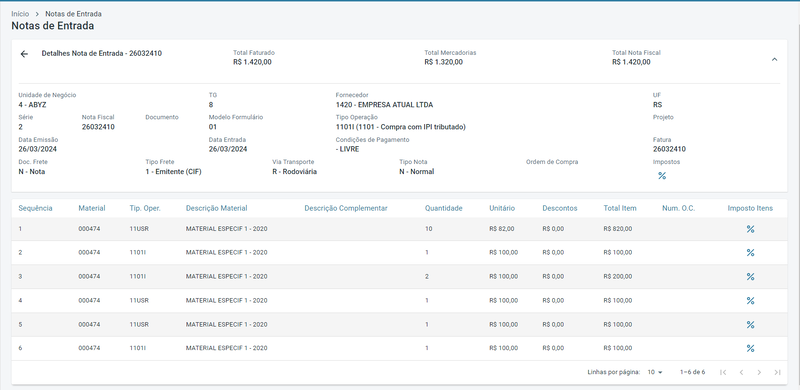This screenshot has width=800, height=390.
Task: Click the UF value RS
Action: tap(657, 105)
